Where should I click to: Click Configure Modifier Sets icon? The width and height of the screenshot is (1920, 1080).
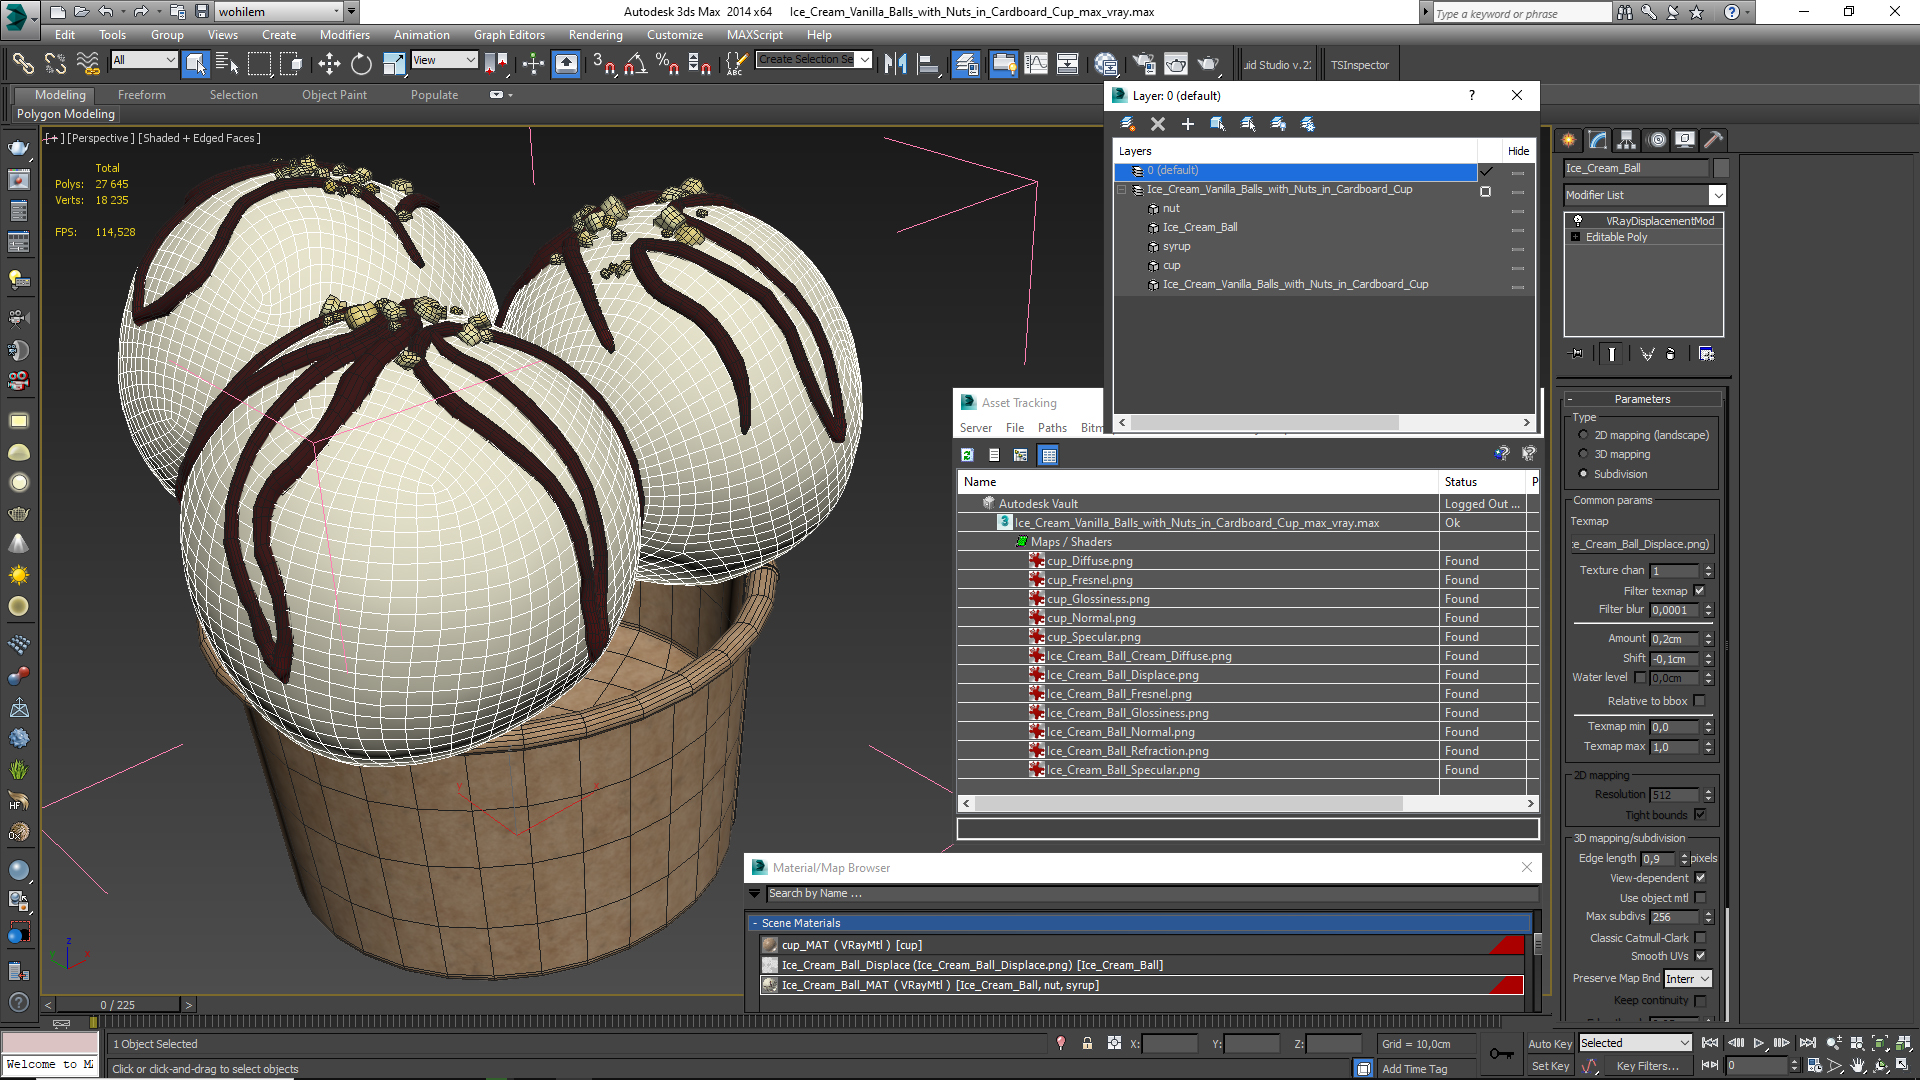[x=1706, y=354]
